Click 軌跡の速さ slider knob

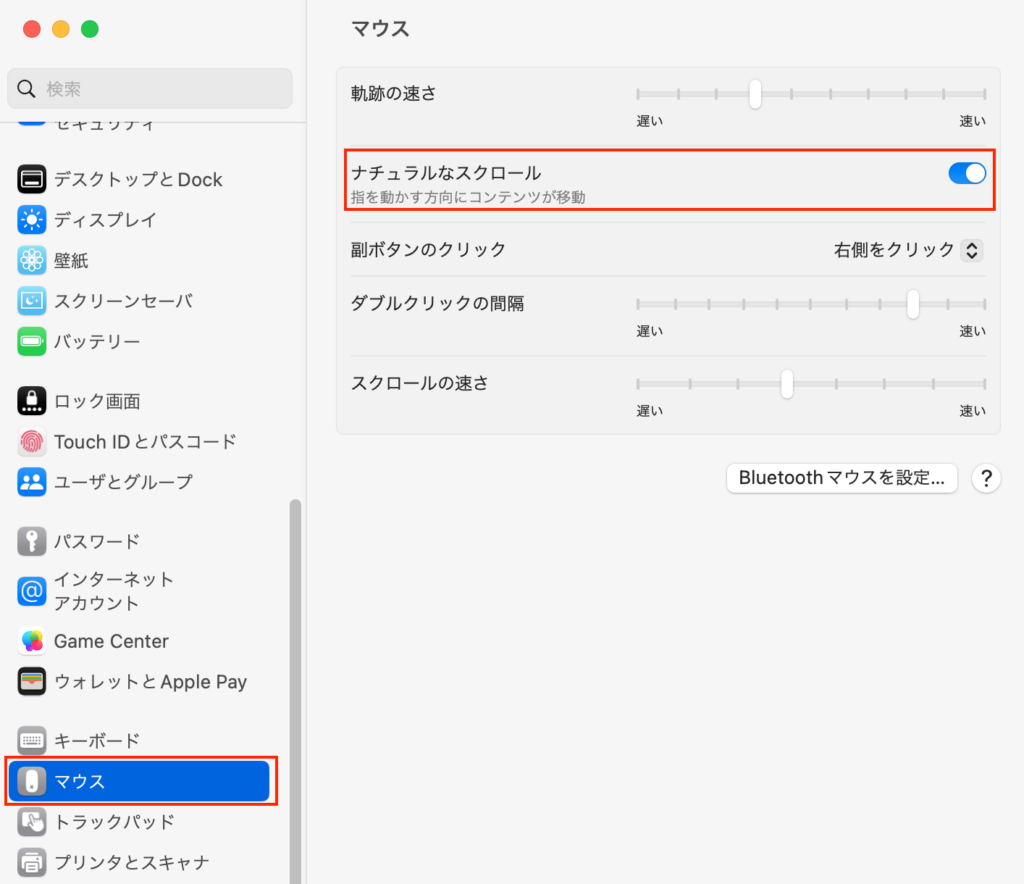pyautogui.click(x=755, y=95)
